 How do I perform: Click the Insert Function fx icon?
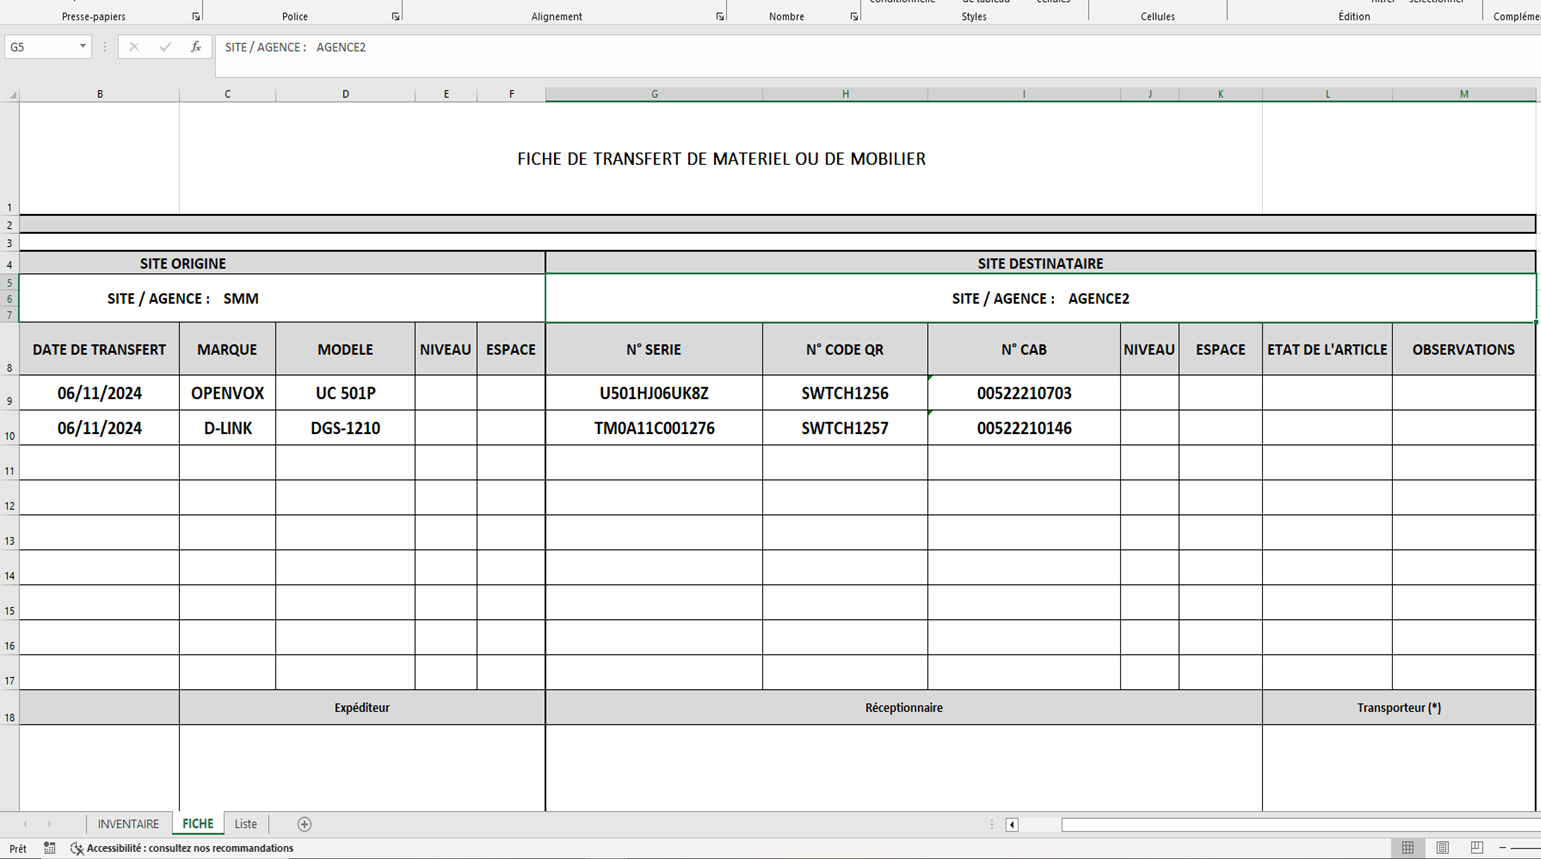[196, 47]
